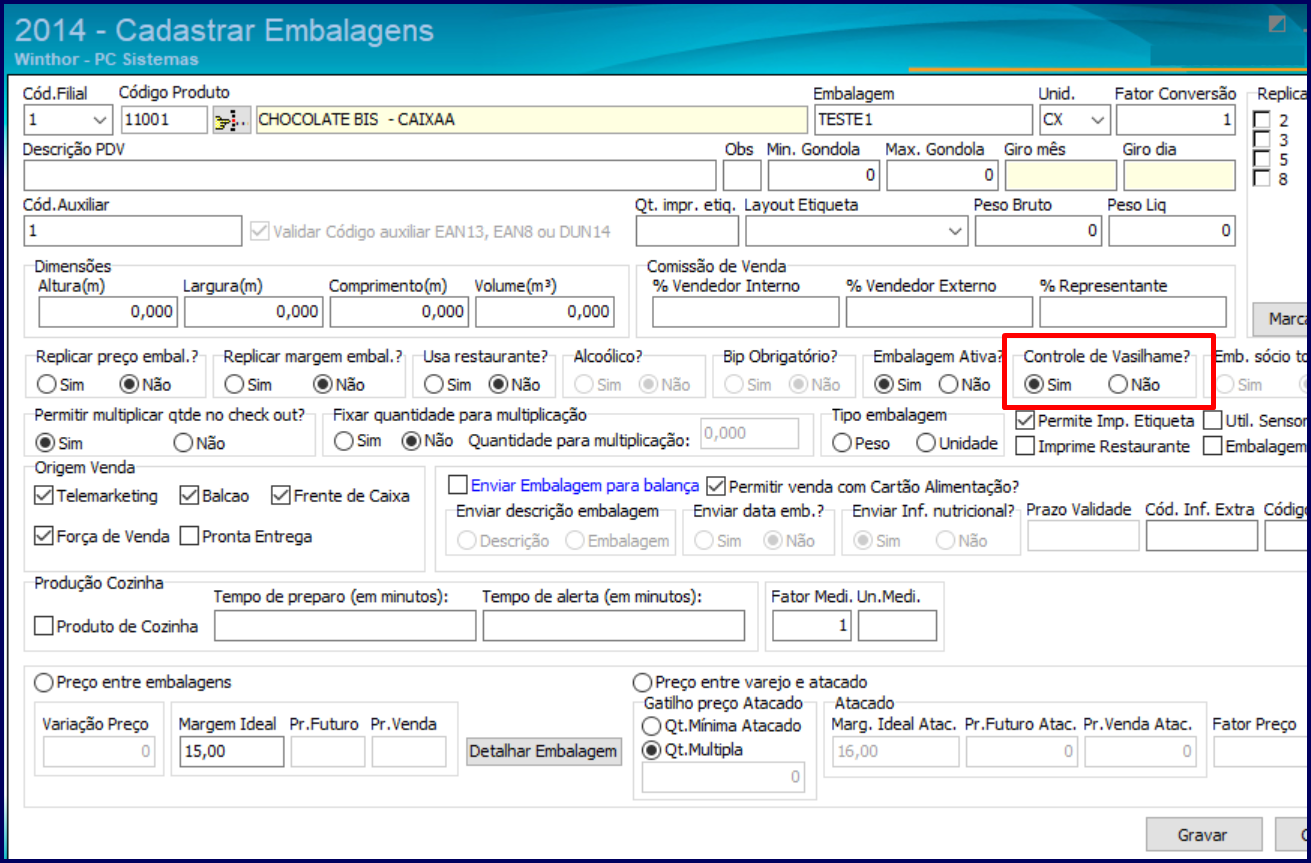The width and height of the screenshot is (1311, 863).
Task: Click the Gravar button
Action: coord(1203,835)
